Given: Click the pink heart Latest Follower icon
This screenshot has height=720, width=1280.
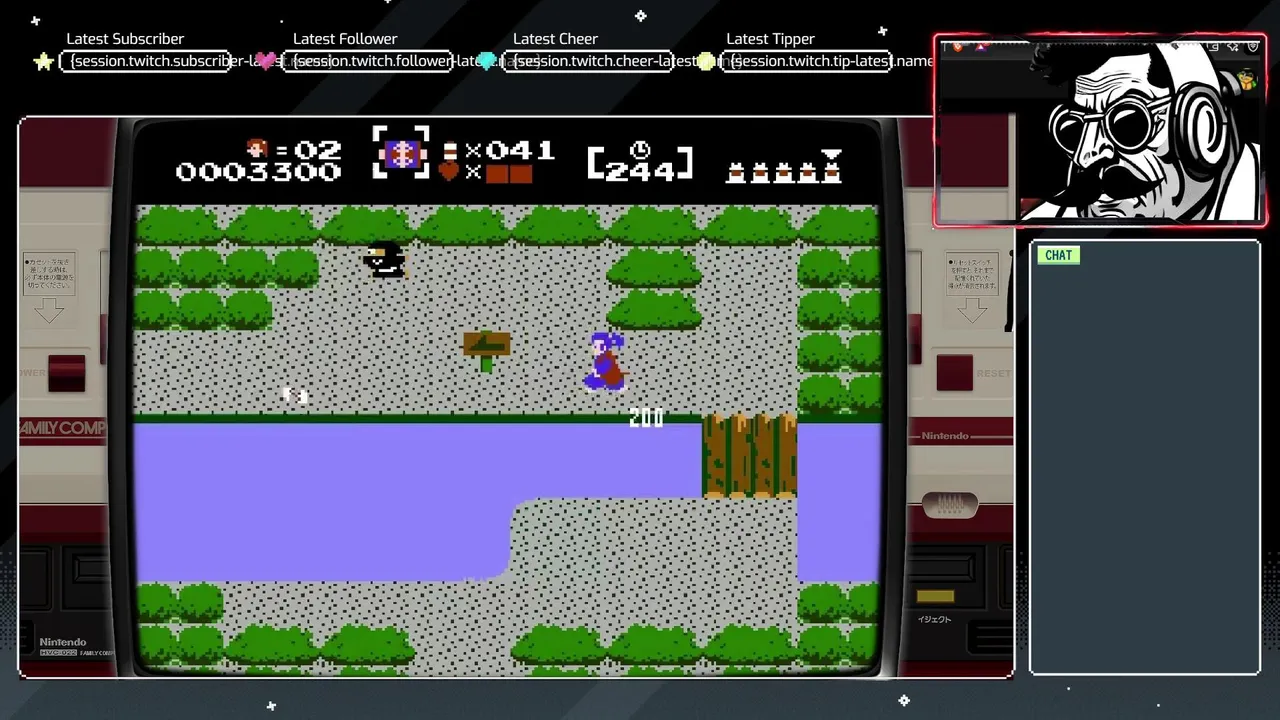Looking at the screenshot, I should click(266, 61).
